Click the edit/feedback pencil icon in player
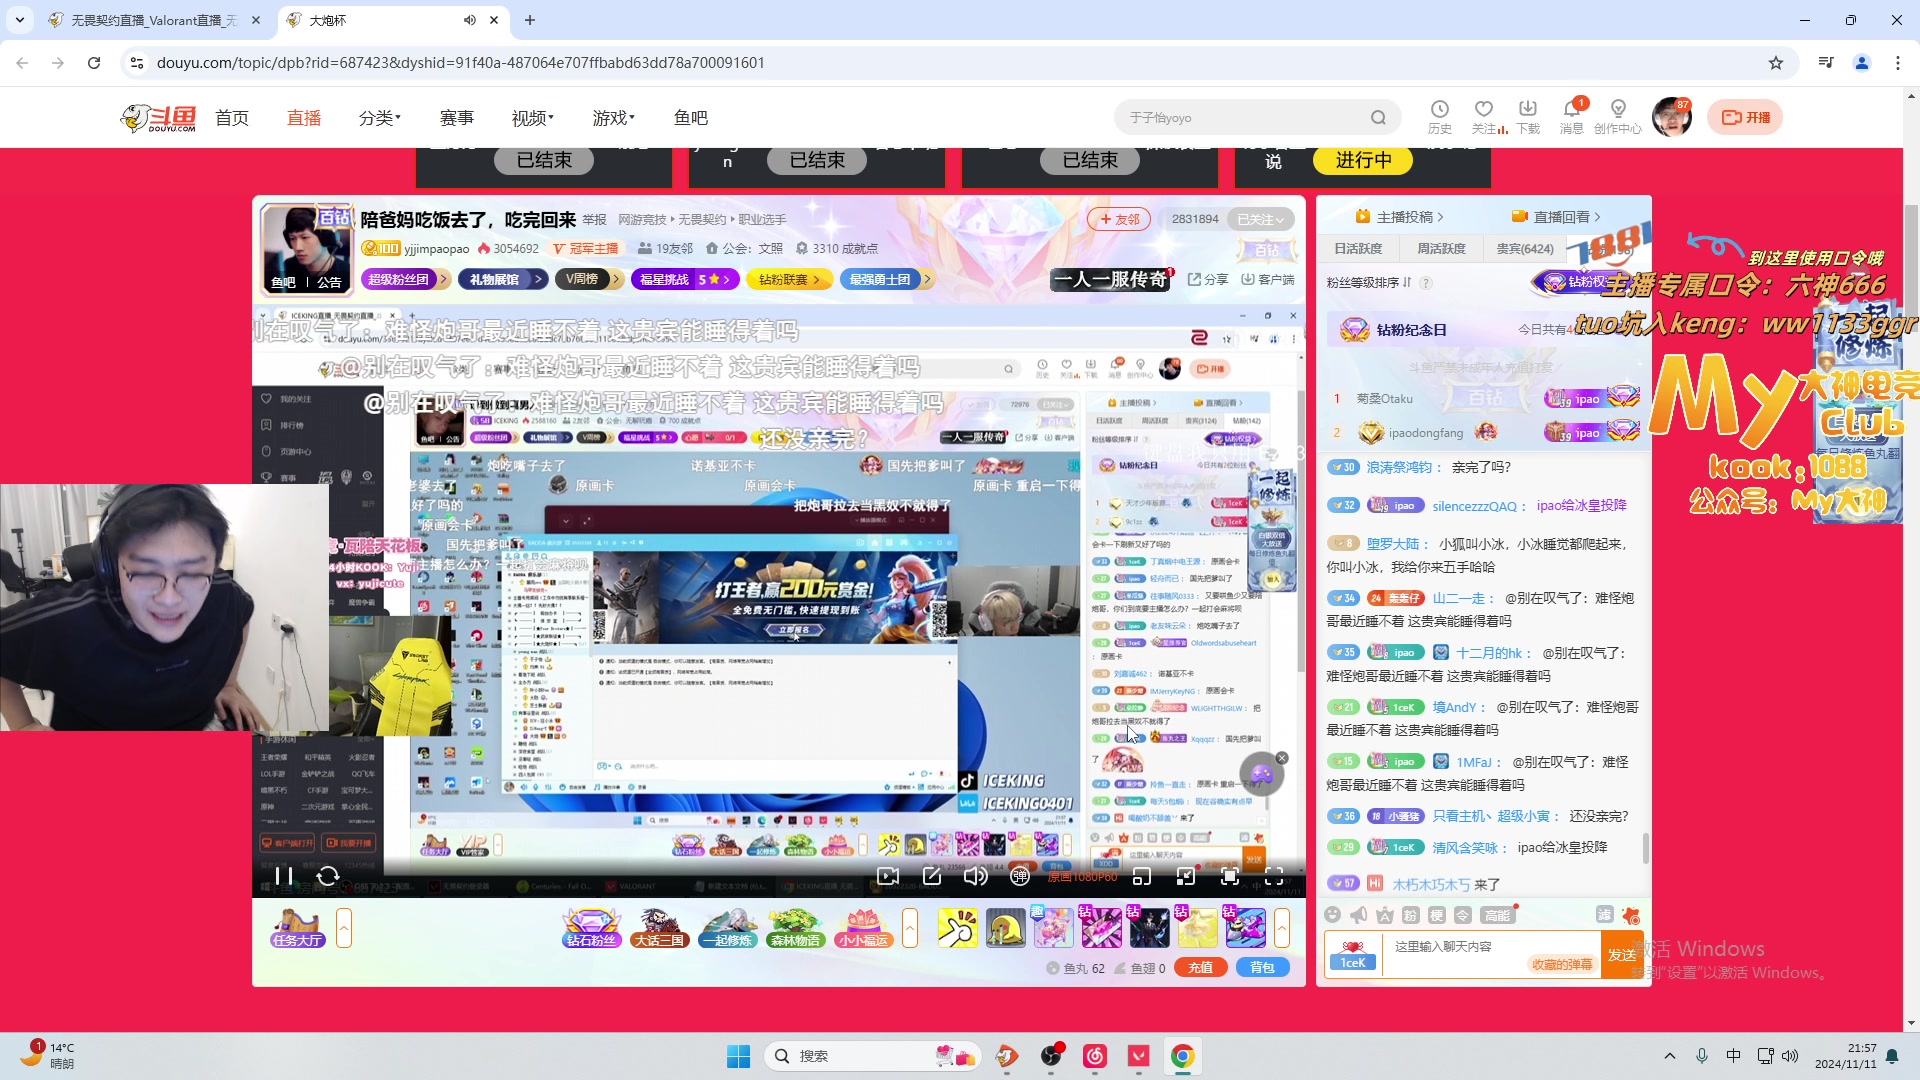 pos(932,877)
